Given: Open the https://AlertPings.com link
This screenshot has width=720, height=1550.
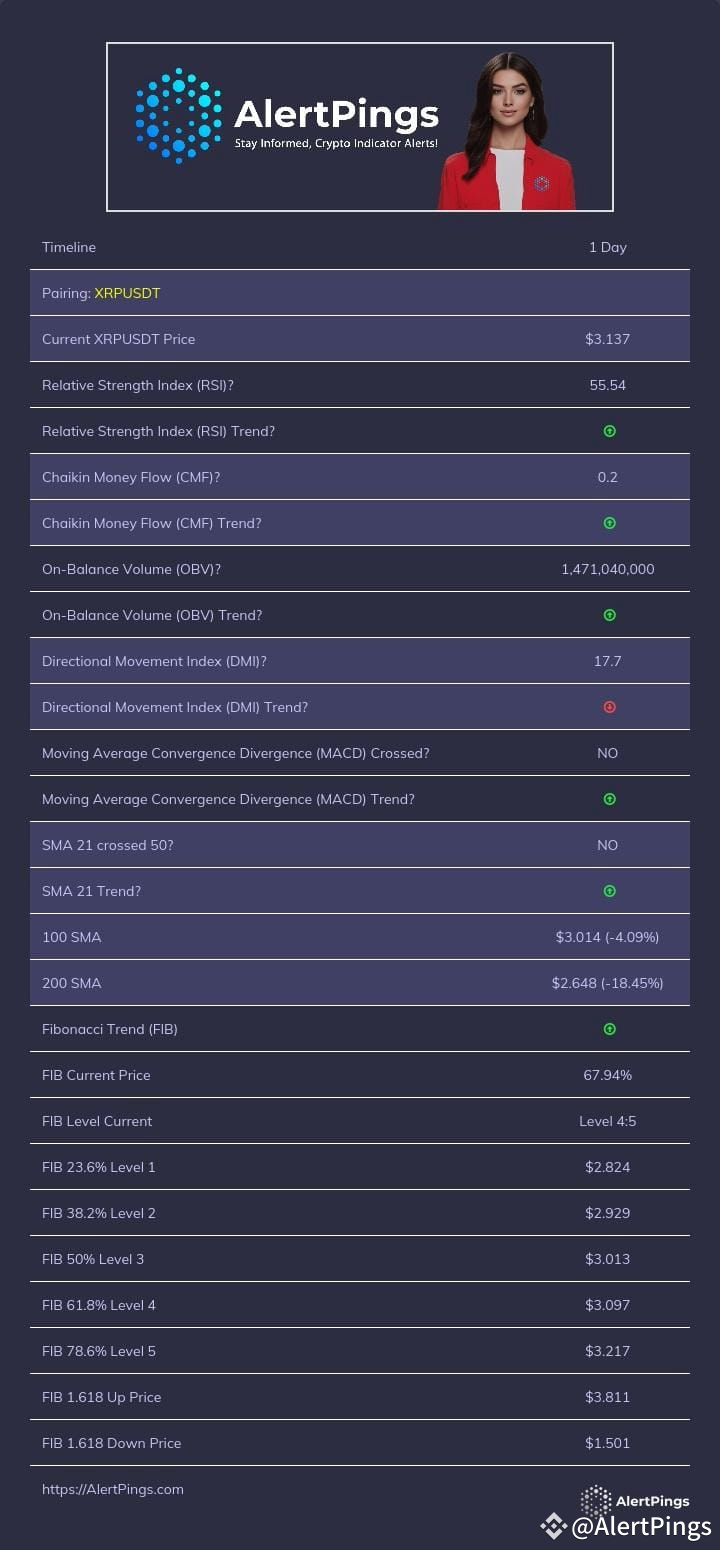Looking at the screenshot, I should pos(113,1489).
